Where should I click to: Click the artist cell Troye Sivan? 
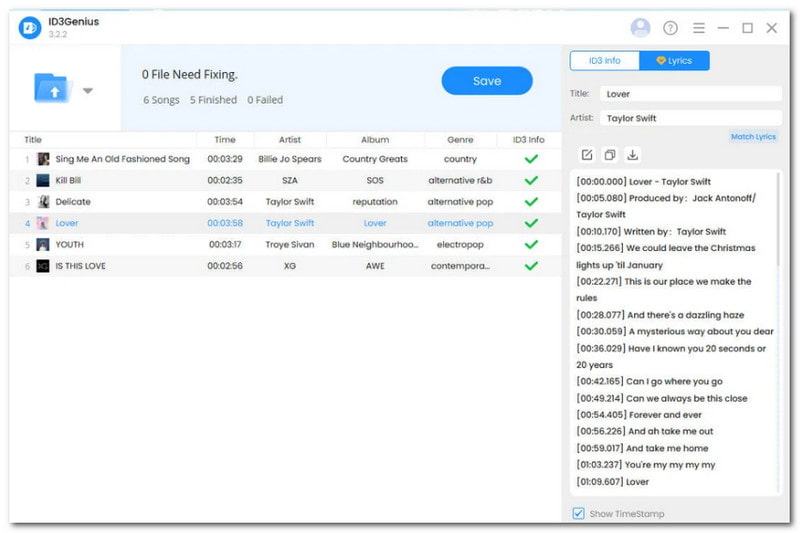pyautogui.click(x=290, y=244)
